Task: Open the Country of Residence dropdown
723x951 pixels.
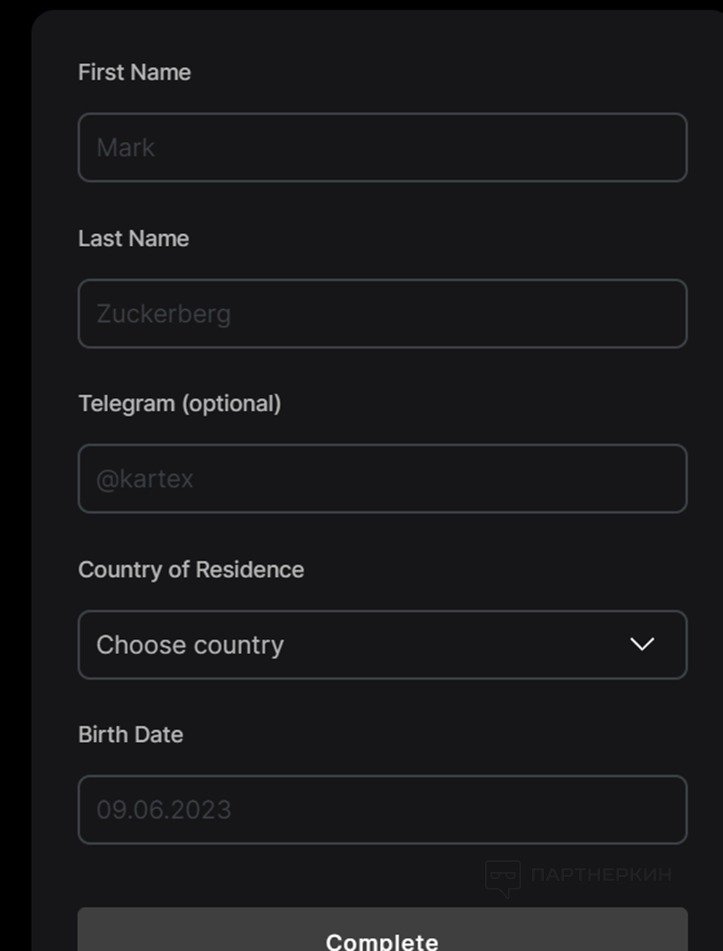Action: coord(382,644)
